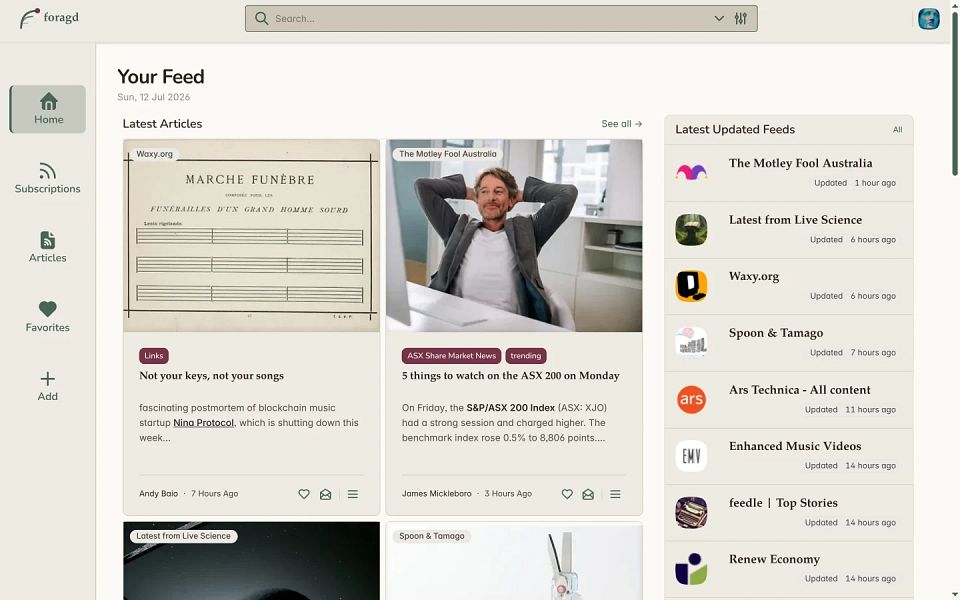Go to Subscriptions in sidebar
The width and height of the screenshot is (960, 600).
(x=48, y=178)
